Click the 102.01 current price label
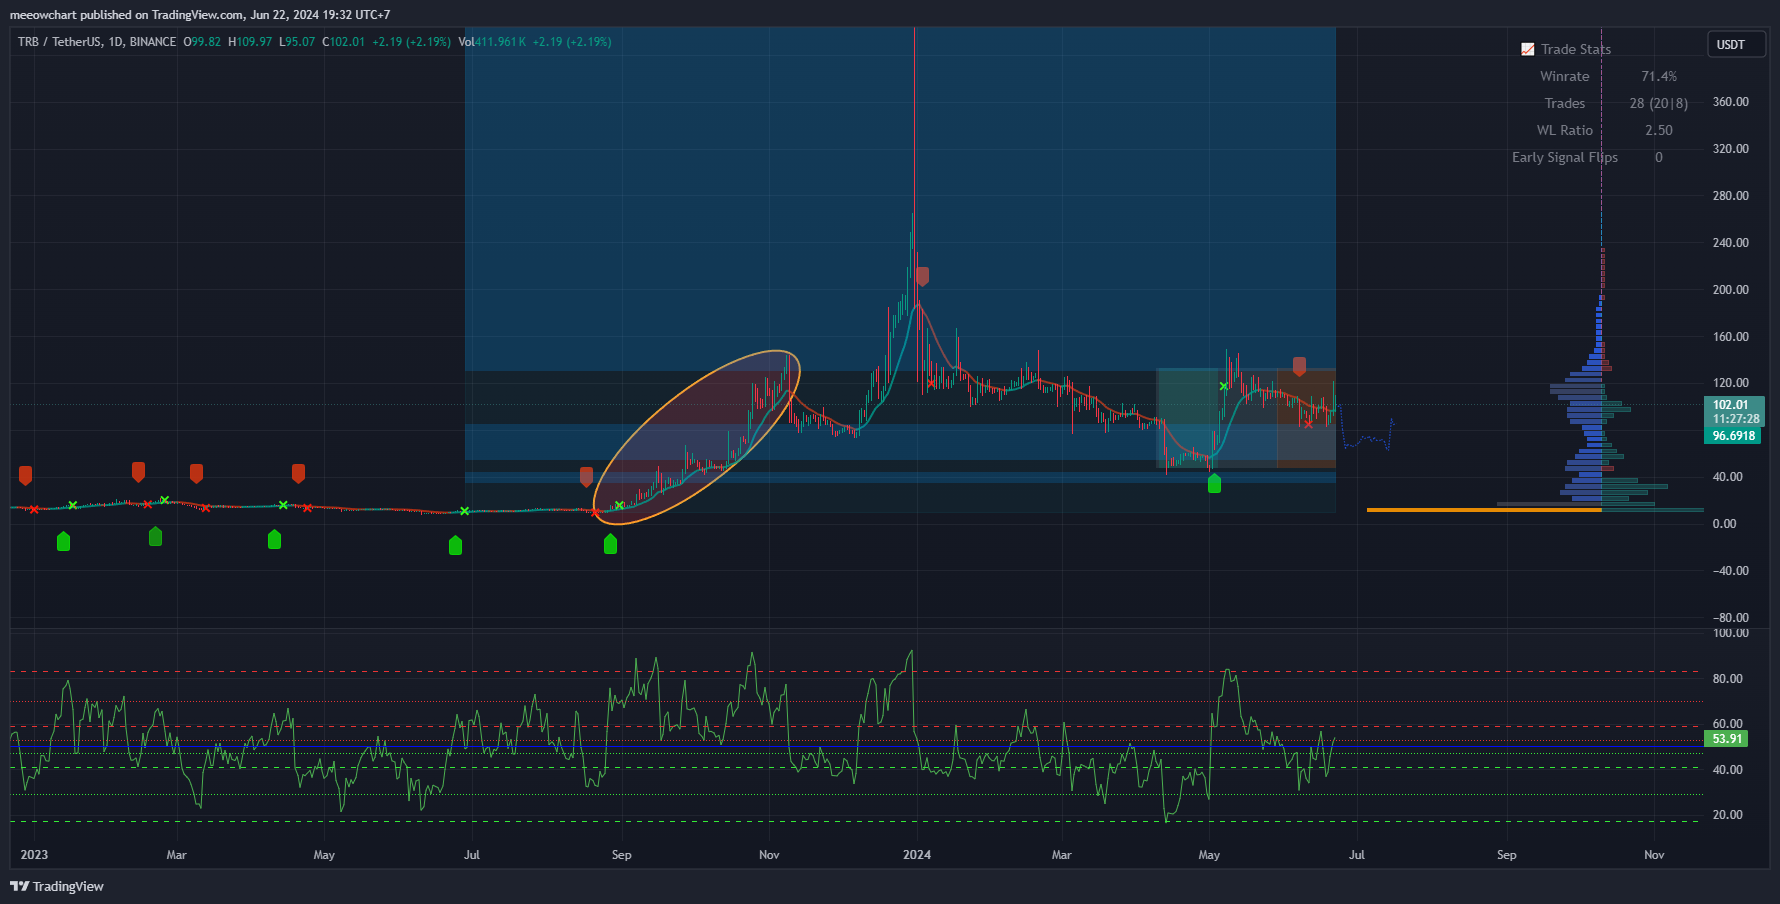The height and width of the screenshot is (904, 1780). coord(1735,405)
